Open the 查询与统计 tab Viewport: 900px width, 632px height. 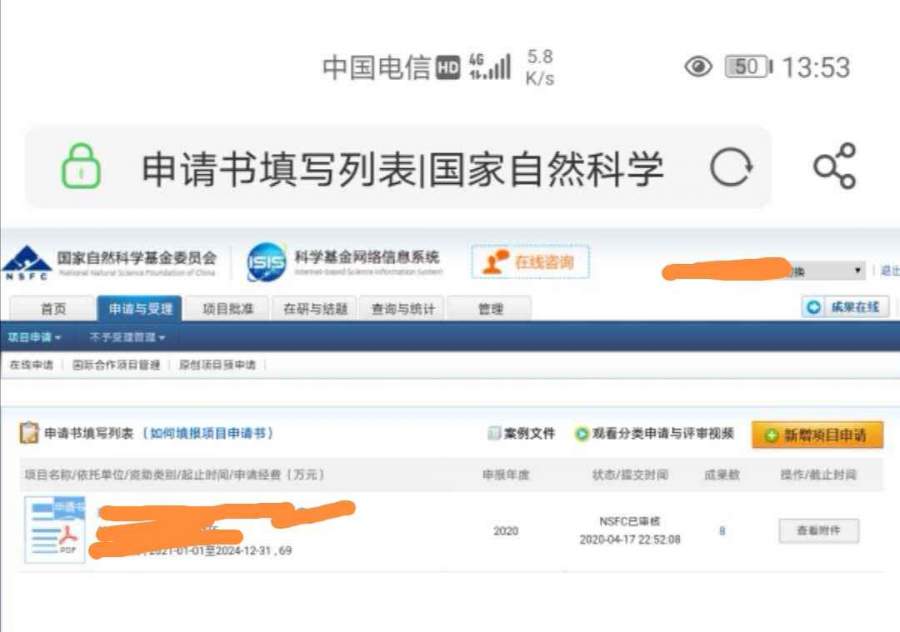pyautogui.click(x=403, y=309)
